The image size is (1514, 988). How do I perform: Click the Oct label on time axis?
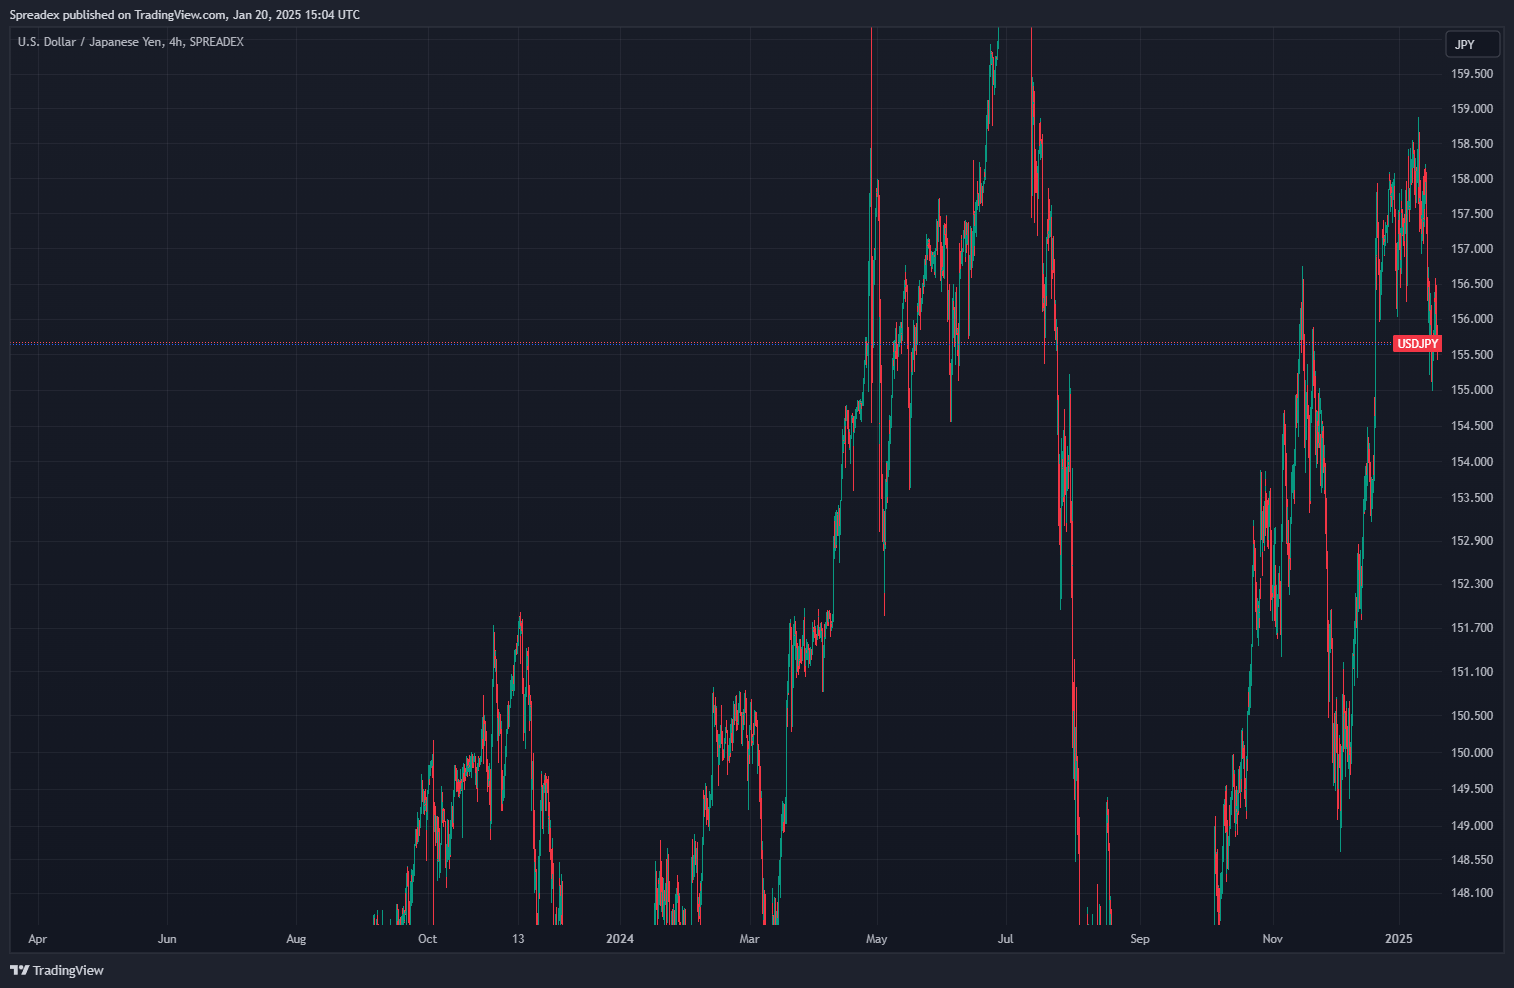pyautogui.click(x=427, y=939)
